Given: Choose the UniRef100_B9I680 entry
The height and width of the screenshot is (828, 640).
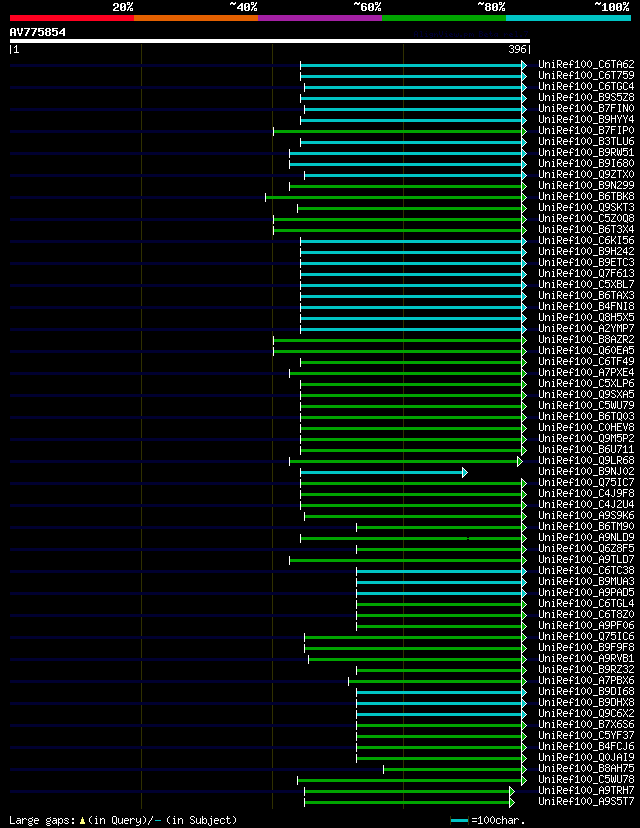Looking at the screenshot, I should tap(586, 164).
